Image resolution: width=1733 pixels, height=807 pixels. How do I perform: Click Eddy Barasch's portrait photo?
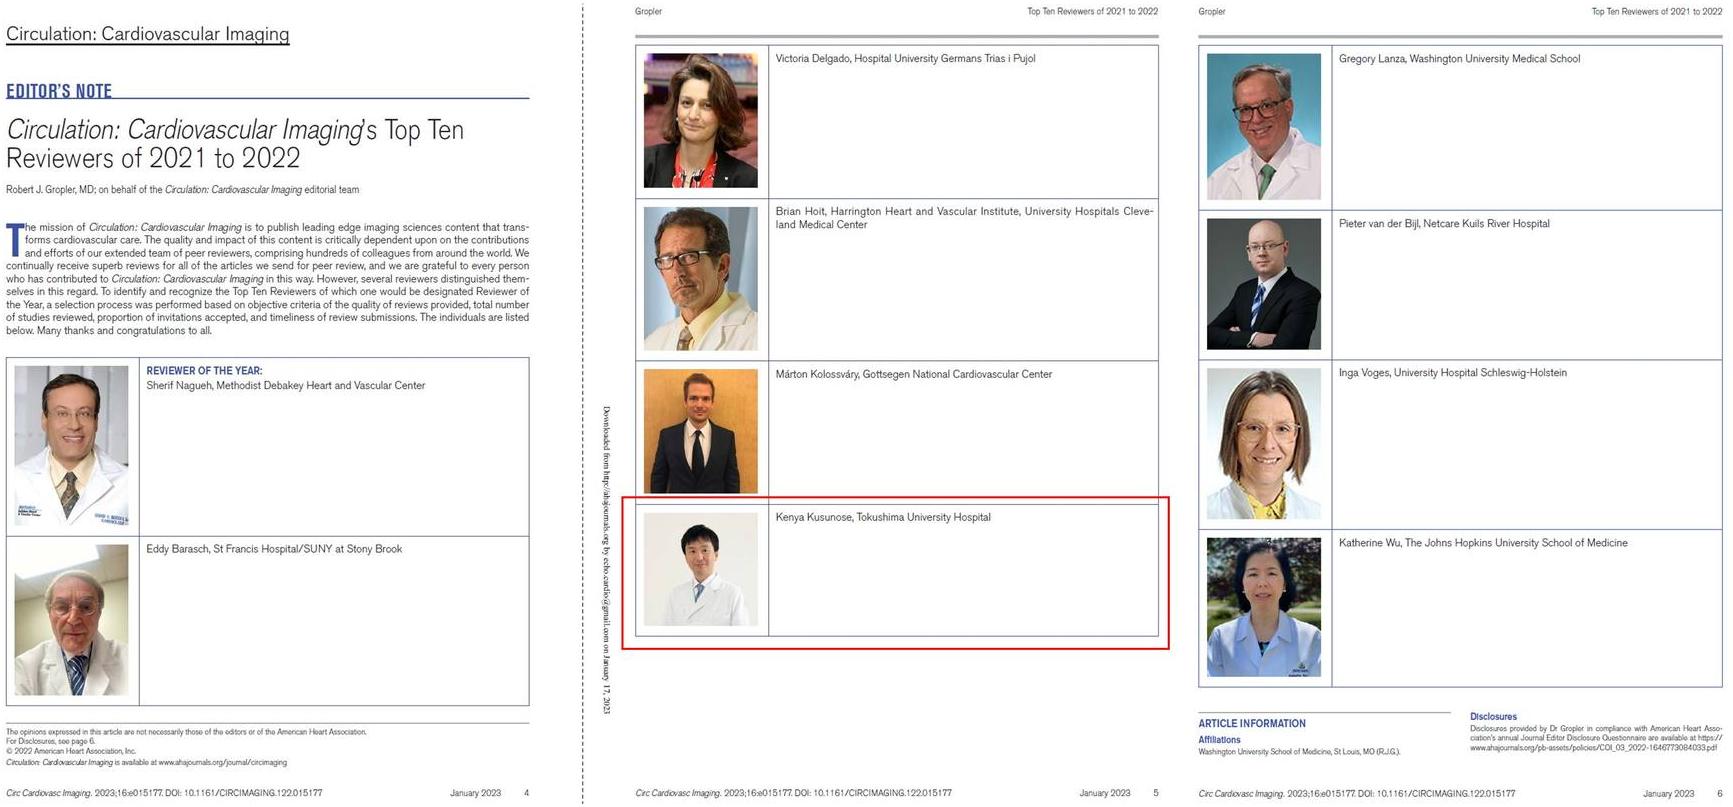pyautogui.click(x=71, y=620)
